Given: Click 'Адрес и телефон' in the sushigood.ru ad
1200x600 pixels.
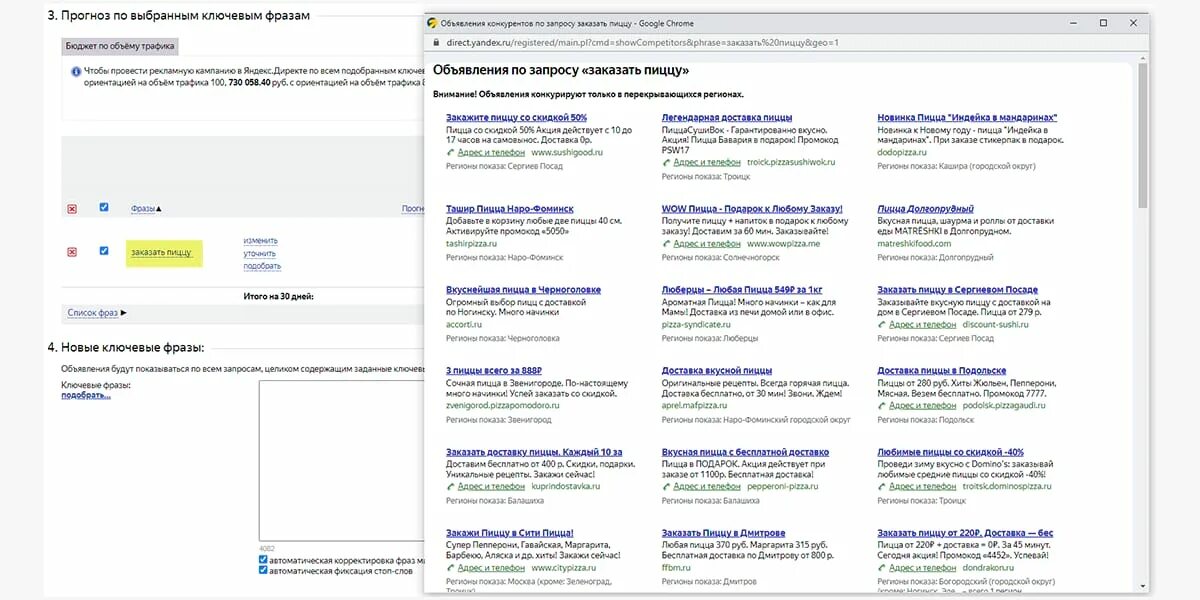Looking at the screenshot, I should (x=490, y=153).
